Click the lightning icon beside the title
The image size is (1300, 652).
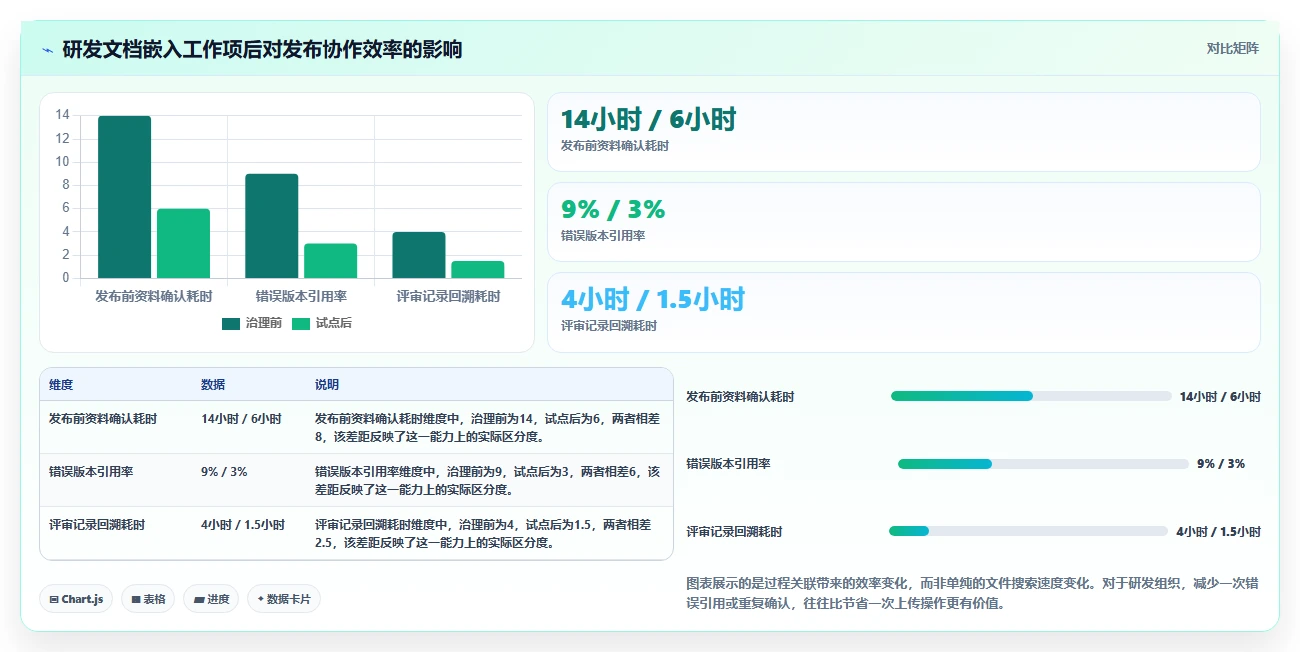click(47, 49)
